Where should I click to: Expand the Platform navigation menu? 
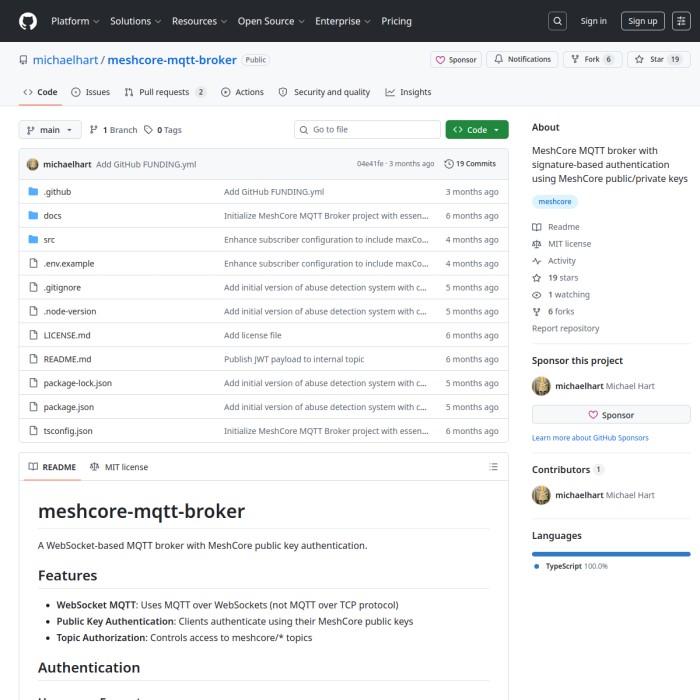(x=74, y=21)
